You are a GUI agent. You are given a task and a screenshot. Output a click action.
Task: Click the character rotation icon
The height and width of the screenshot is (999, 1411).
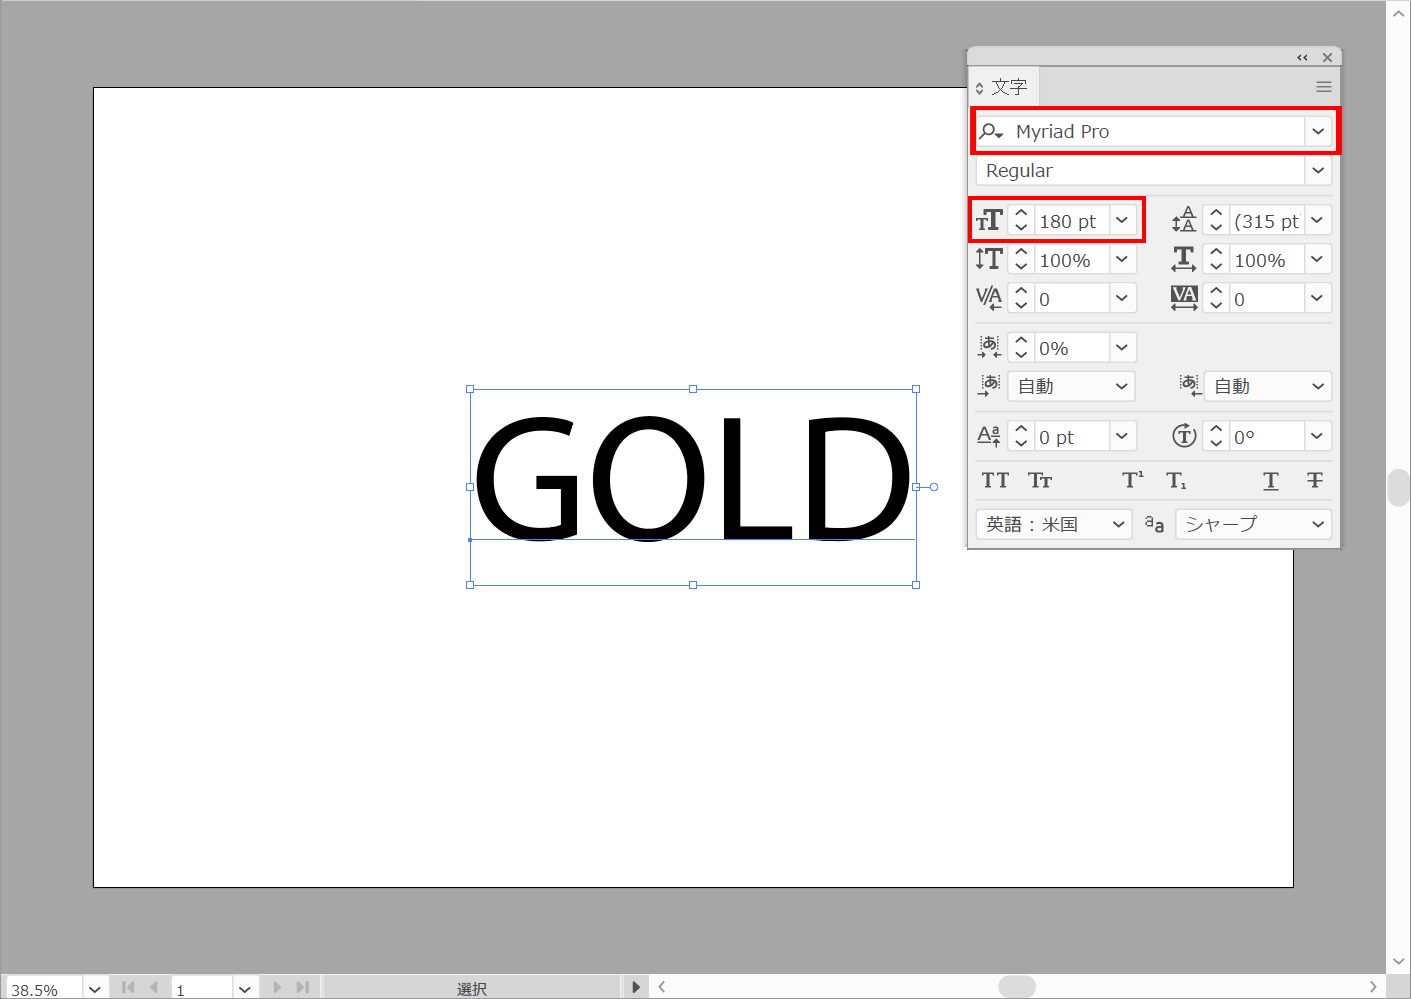tap(1184, 436)
